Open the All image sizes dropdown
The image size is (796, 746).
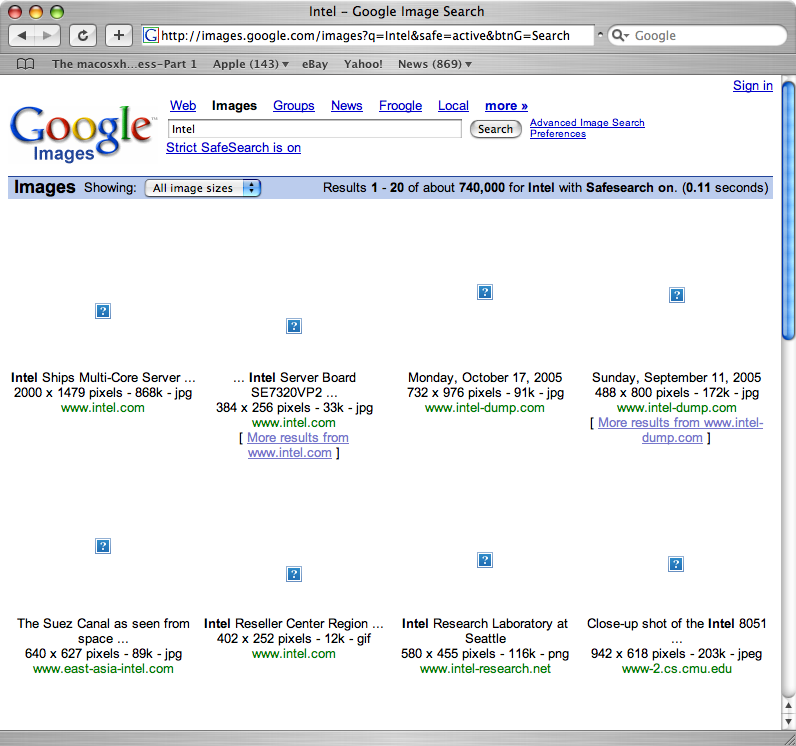tap(203, 188)
